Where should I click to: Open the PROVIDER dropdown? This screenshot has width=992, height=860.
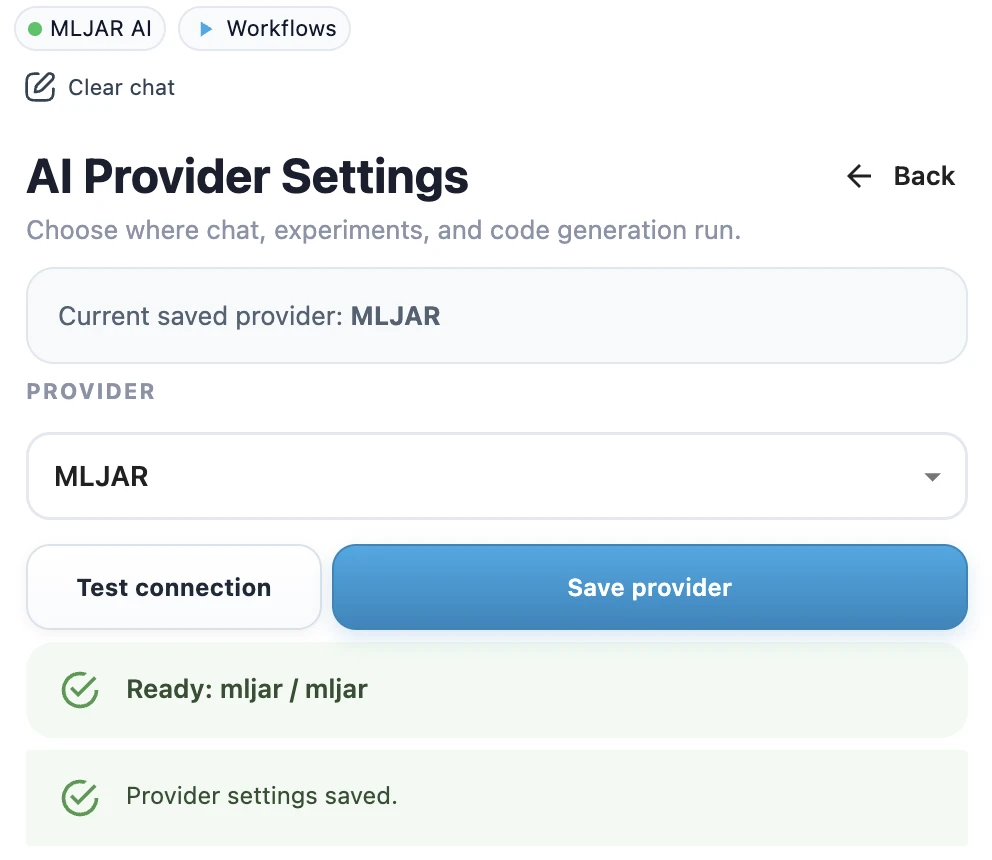click(x=497, y=476)
